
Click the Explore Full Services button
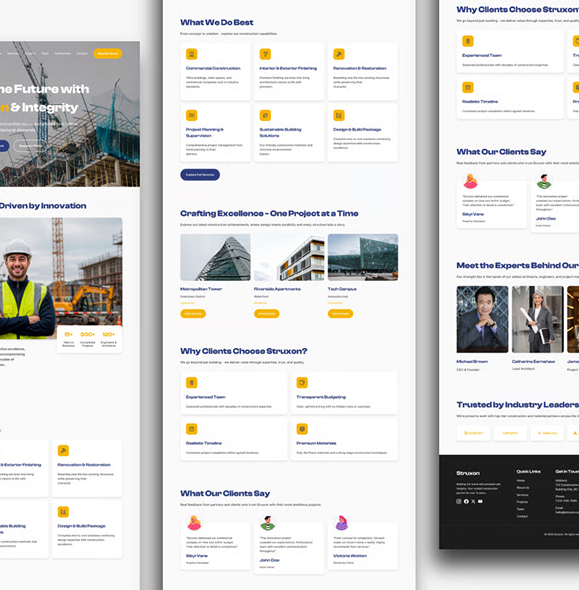[x=200, y=175]
